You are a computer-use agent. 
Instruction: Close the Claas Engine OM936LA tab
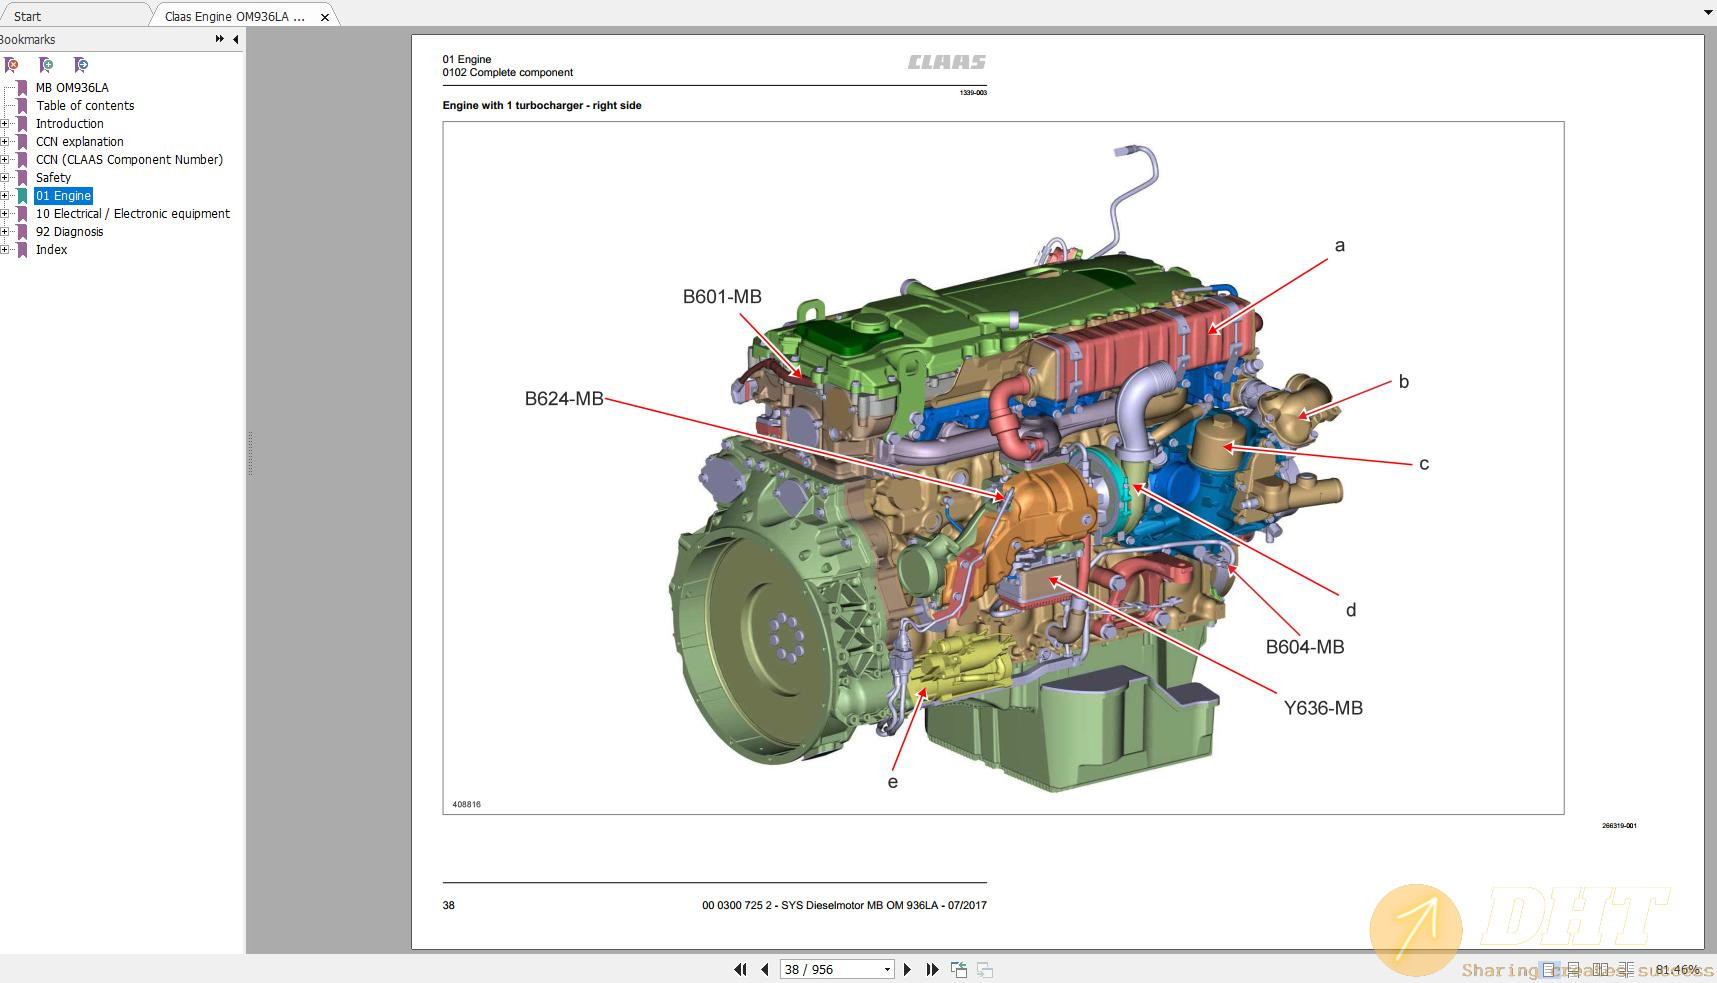click(x=325, y=17)
